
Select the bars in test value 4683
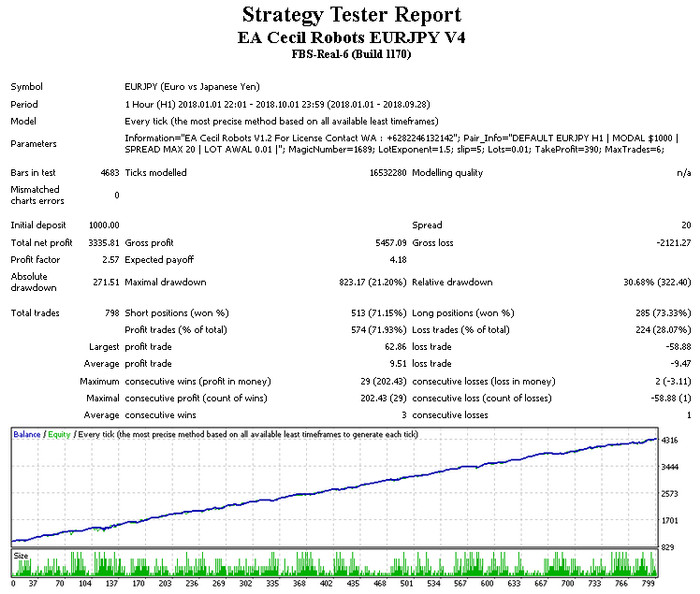coord(110,173)
